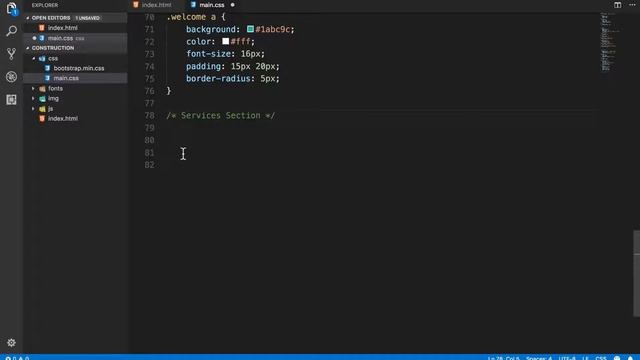The width and height of the screenshot is (640, 360).
Task: Open notifications bell in status bar
Action: point(631,358)
